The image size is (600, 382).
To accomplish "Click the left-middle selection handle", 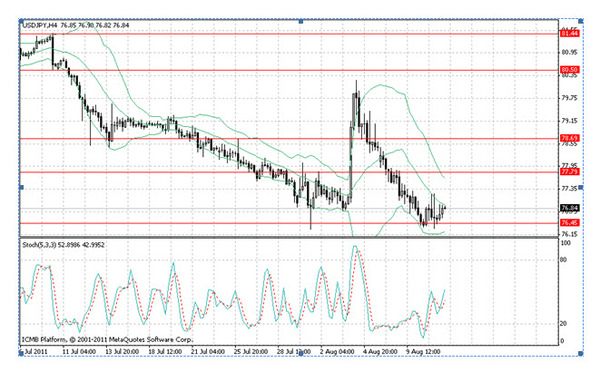I will click(x=21, y=187).
